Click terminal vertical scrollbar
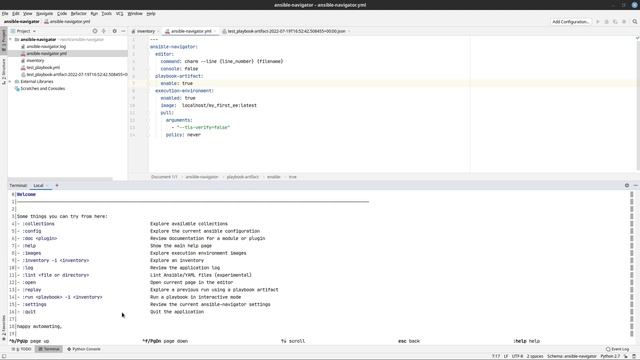The height and width of the screenshot is (360, 640). pyautogui.click(x=631, y=263)
